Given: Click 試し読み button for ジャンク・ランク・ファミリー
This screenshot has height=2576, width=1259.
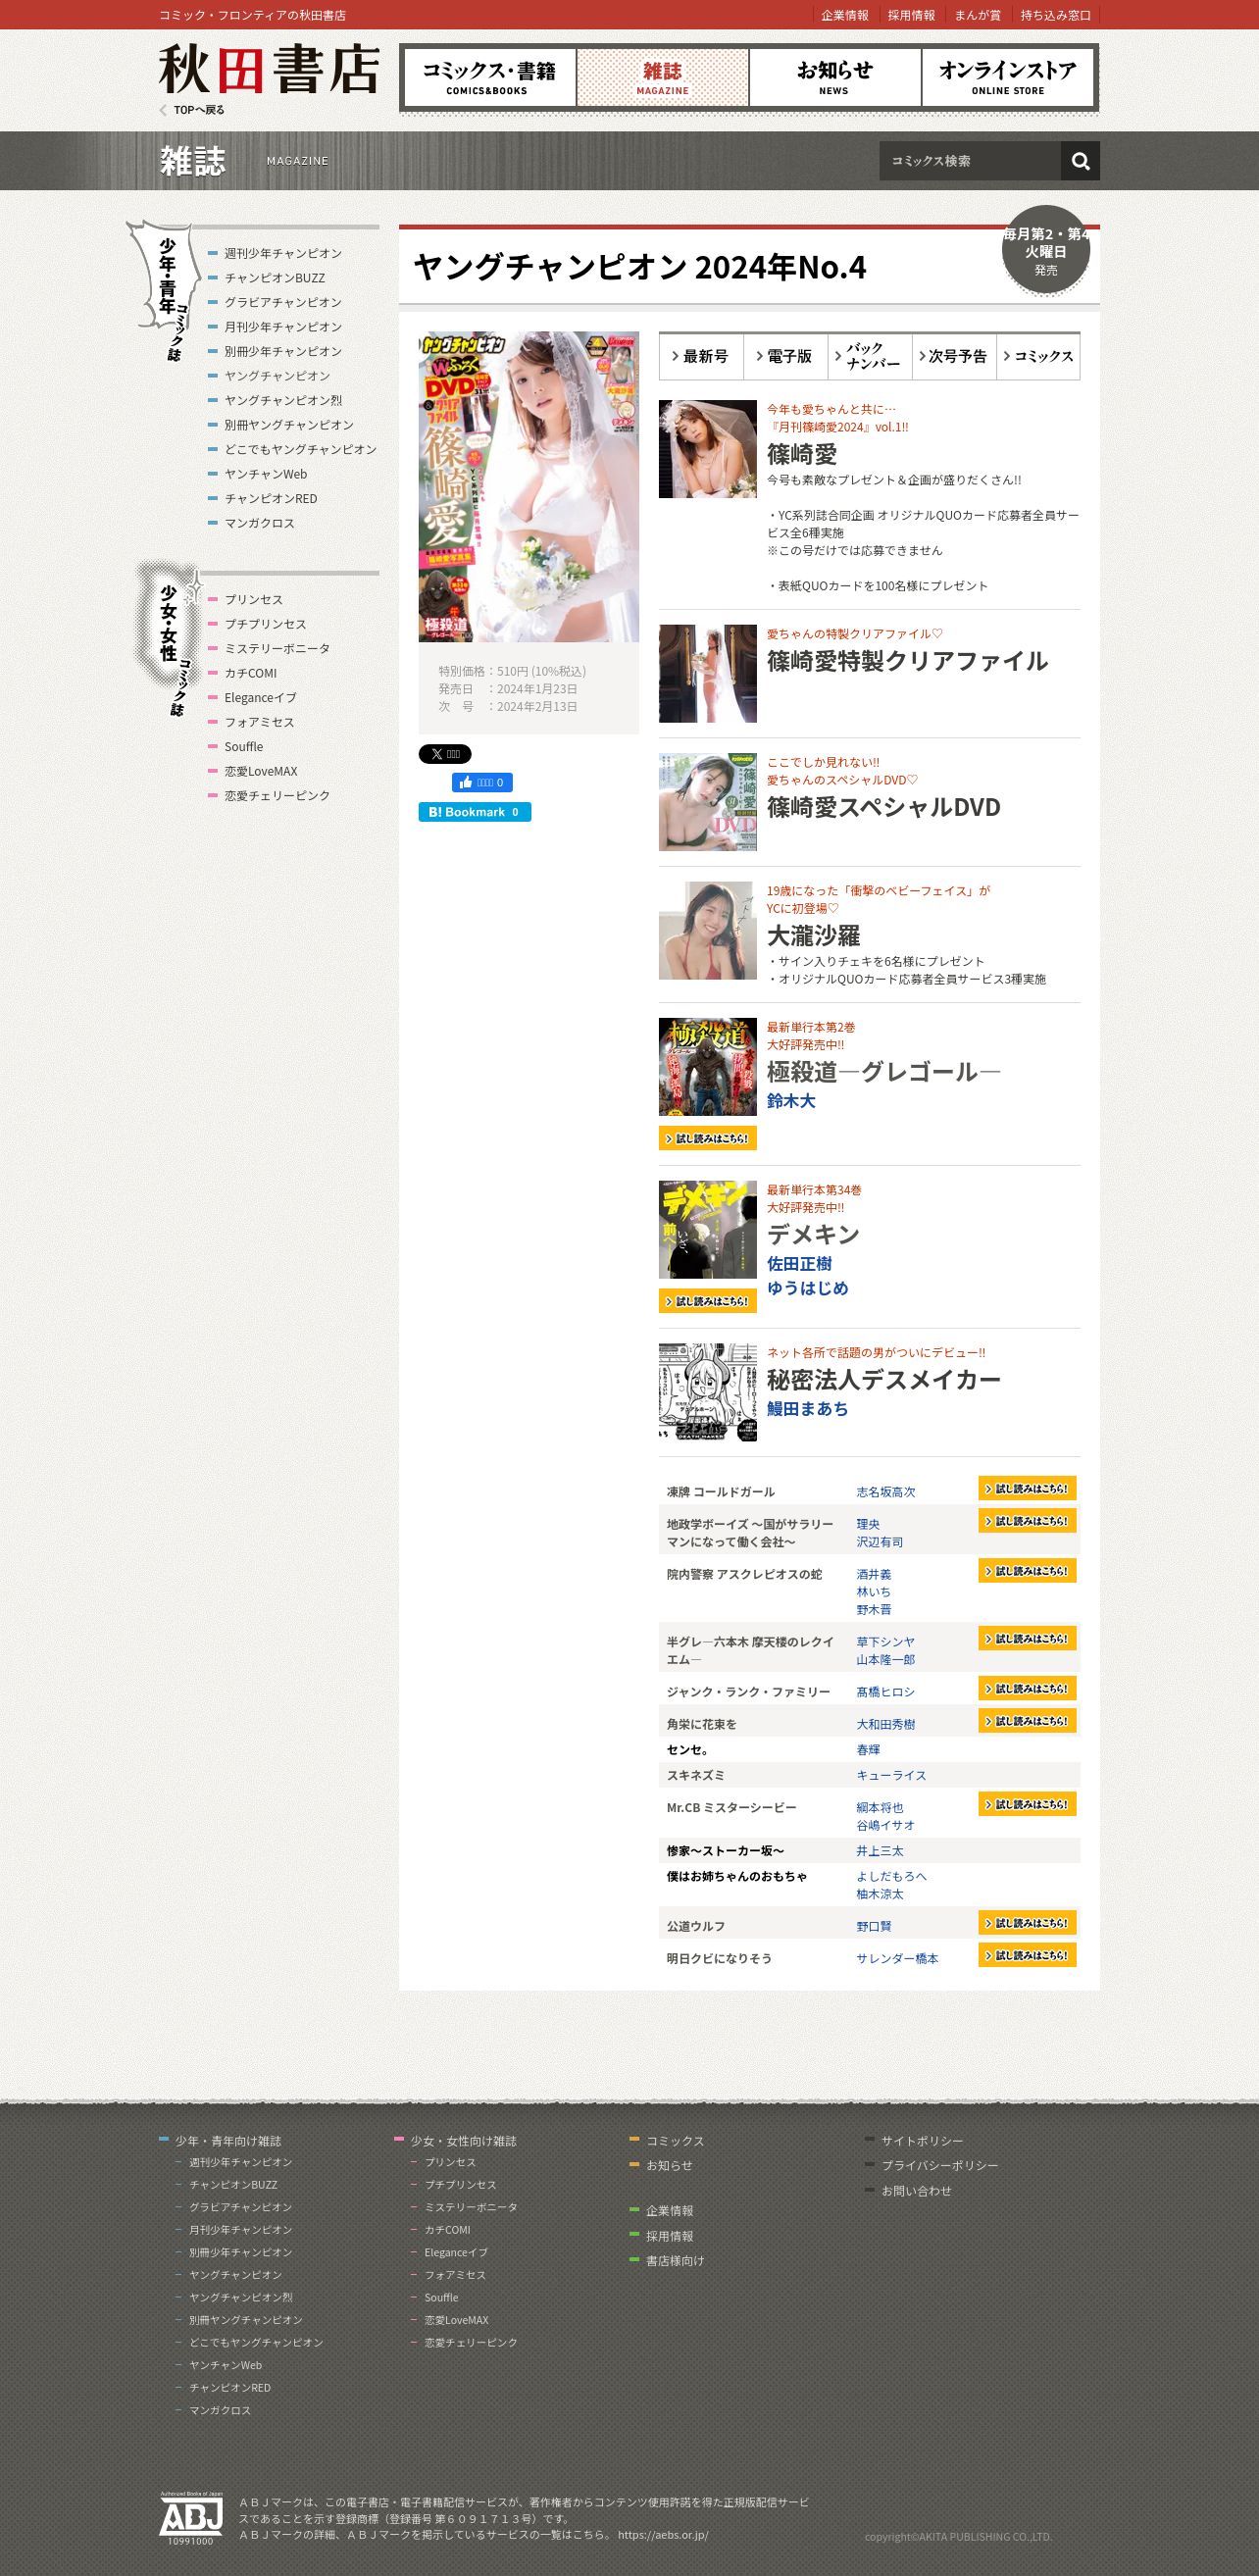Looking at the screenshot, I should coord(1027,1689).
